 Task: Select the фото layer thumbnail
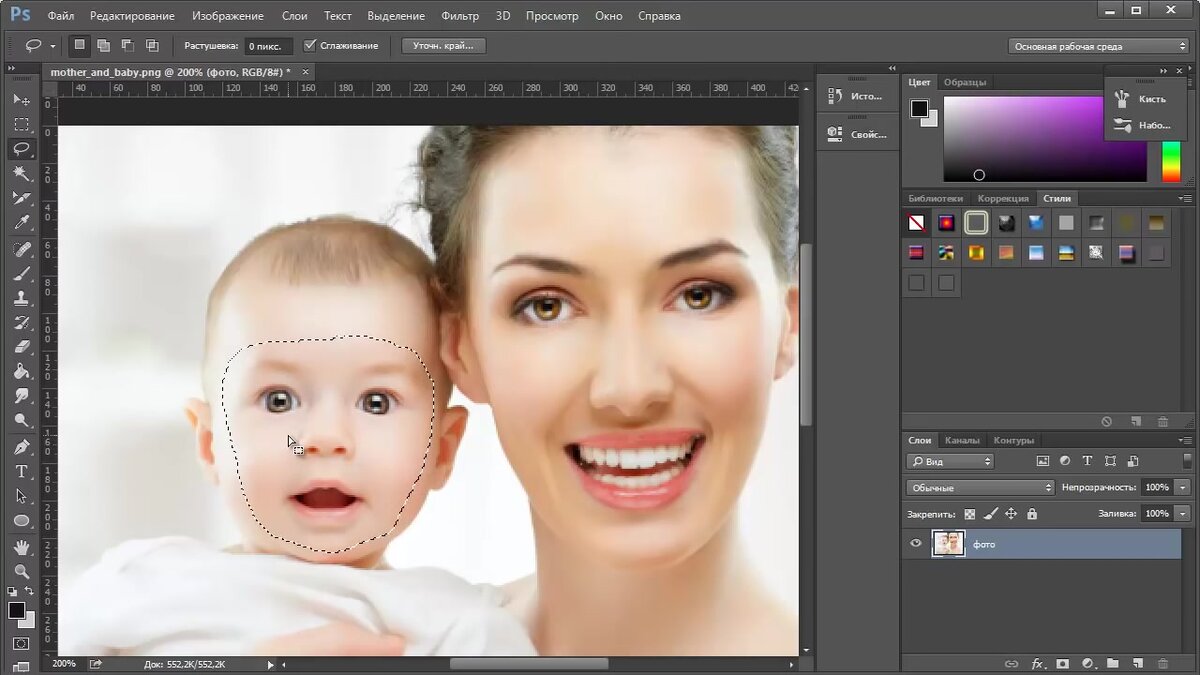pyautogui.click(x=948, y=544)
